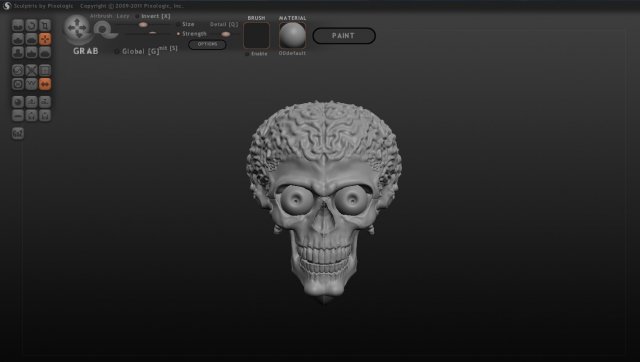Toggle the Strength pressure radio
The image size is (640, 362).
(178, 34)
